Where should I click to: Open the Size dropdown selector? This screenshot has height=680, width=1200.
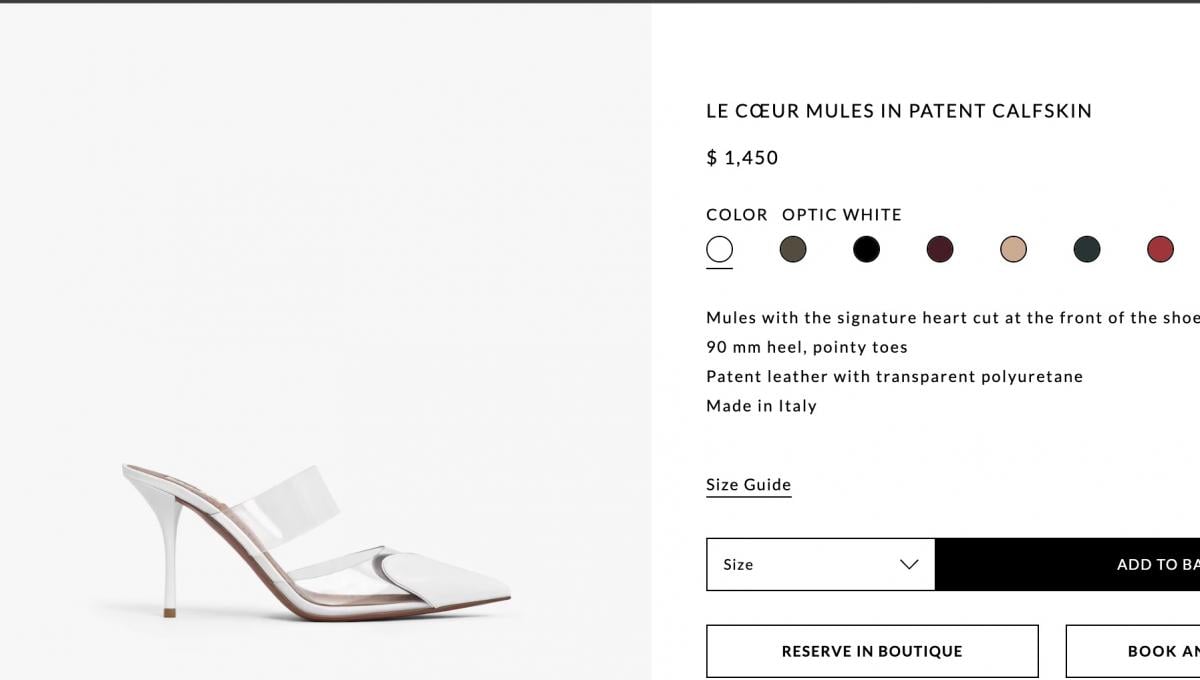point(821,564)
